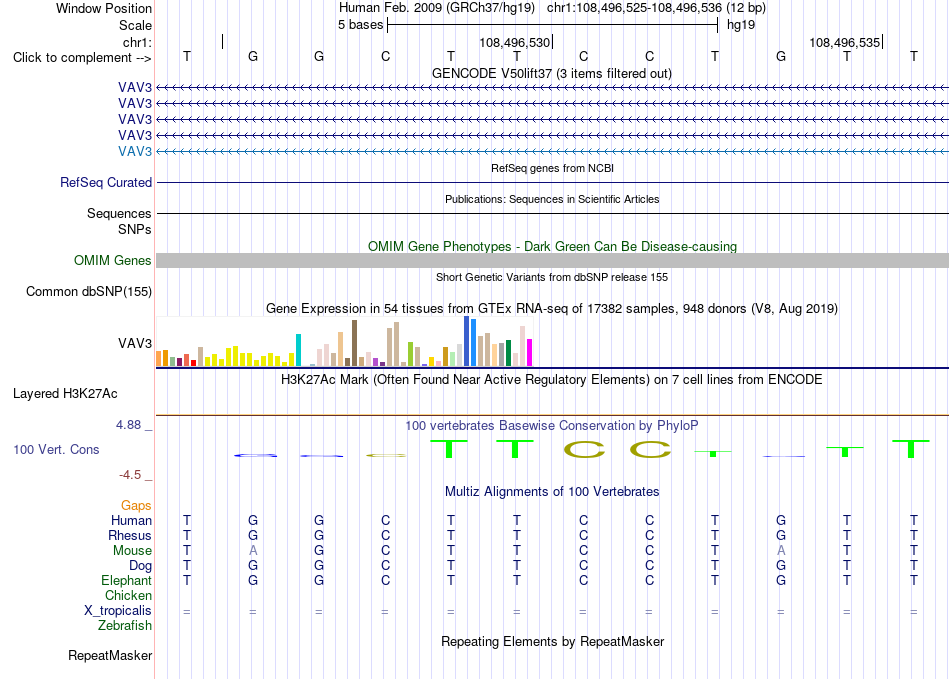Click the Scale track label
The image size is (950, 679).
(136, 25)
